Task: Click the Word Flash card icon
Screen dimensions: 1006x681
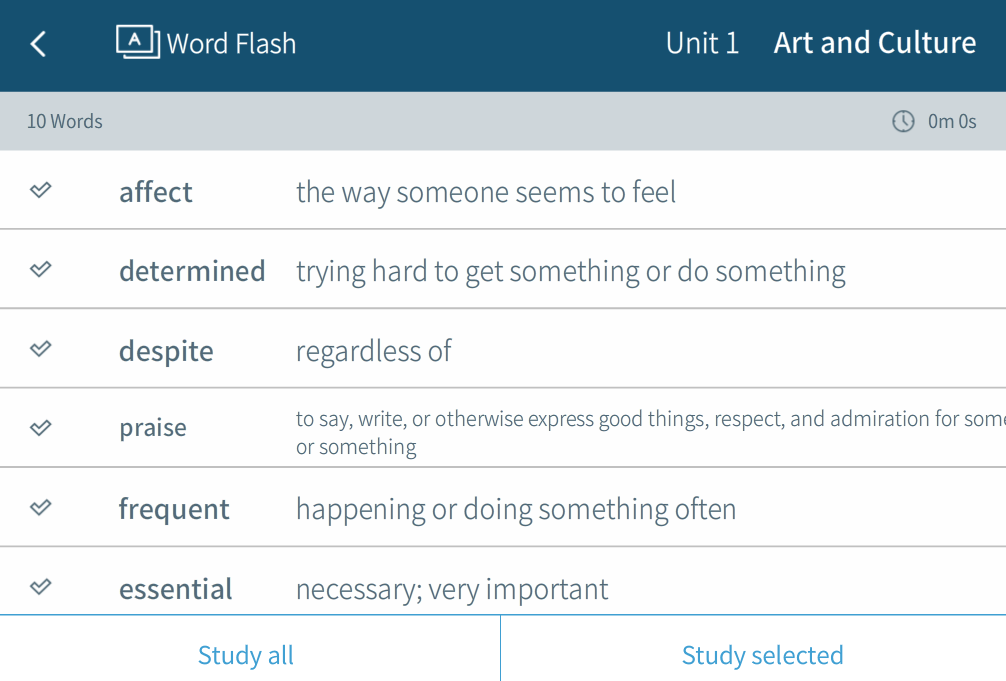Action: (138, 42)
